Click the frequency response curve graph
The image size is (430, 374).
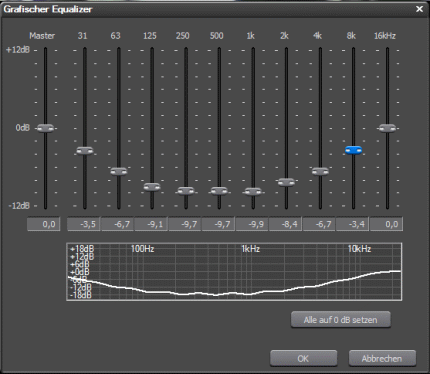234,272
